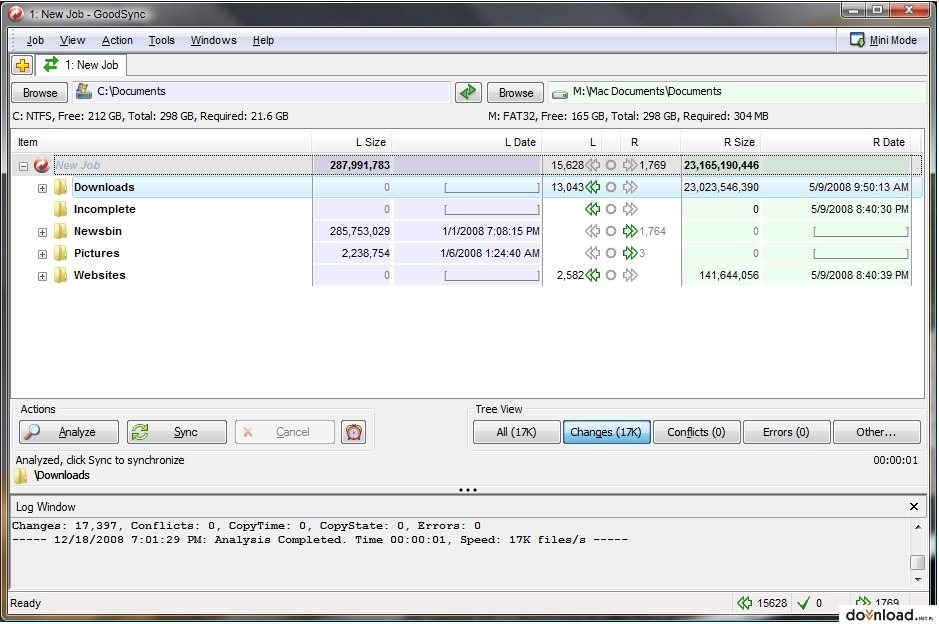Screen dimensions: 939x624
Task: Click the green right-arrow icon in Newsbin row
Action: point(630,231)
